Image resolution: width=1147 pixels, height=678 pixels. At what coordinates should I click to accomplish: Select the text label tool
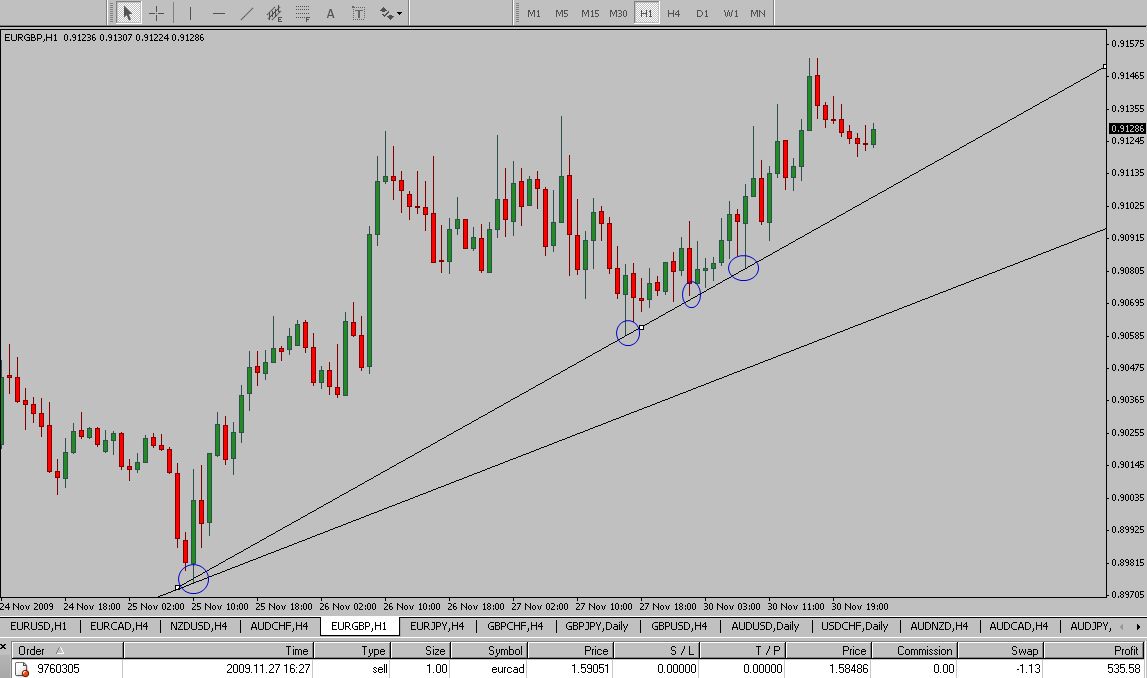tap(359, 13)
